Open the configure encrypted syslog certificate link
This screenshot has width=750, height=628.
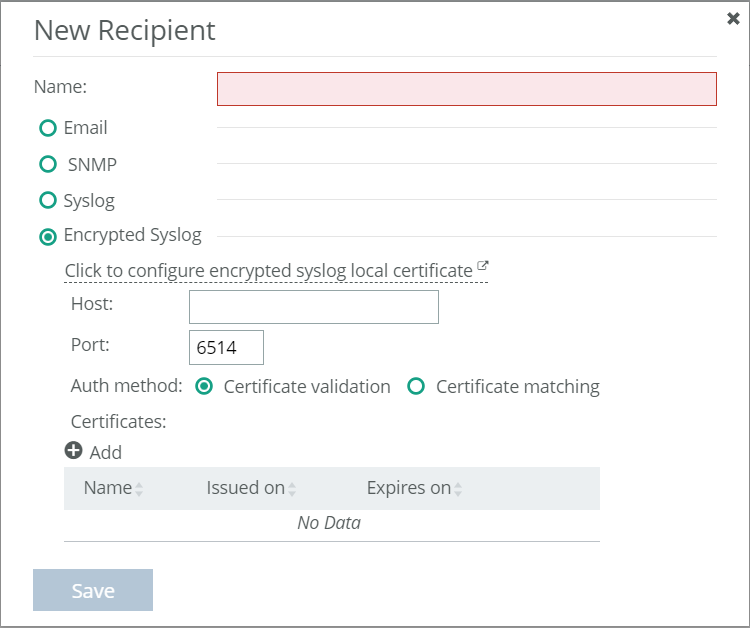pos(268,271)
